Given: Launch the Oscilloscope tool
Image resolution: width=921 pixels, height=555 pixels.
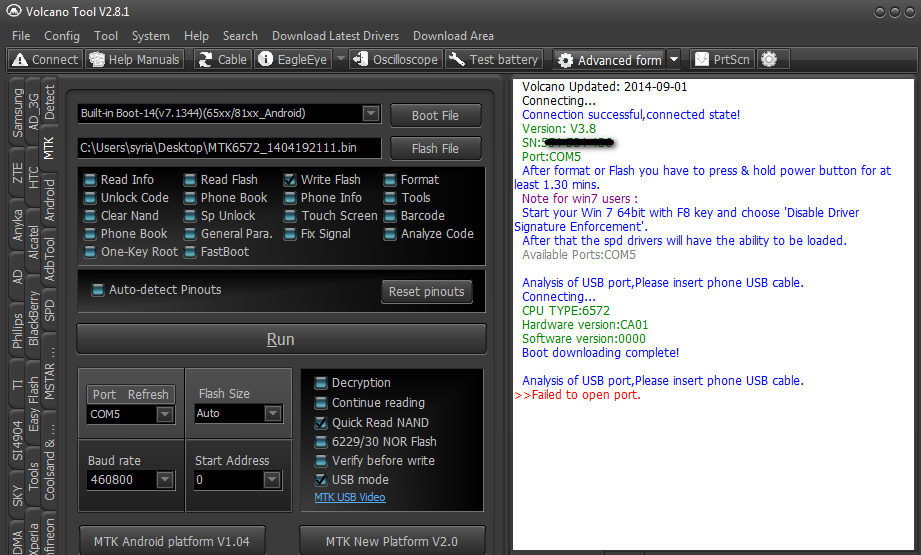Looking at the screenshot, I should 396,59.
